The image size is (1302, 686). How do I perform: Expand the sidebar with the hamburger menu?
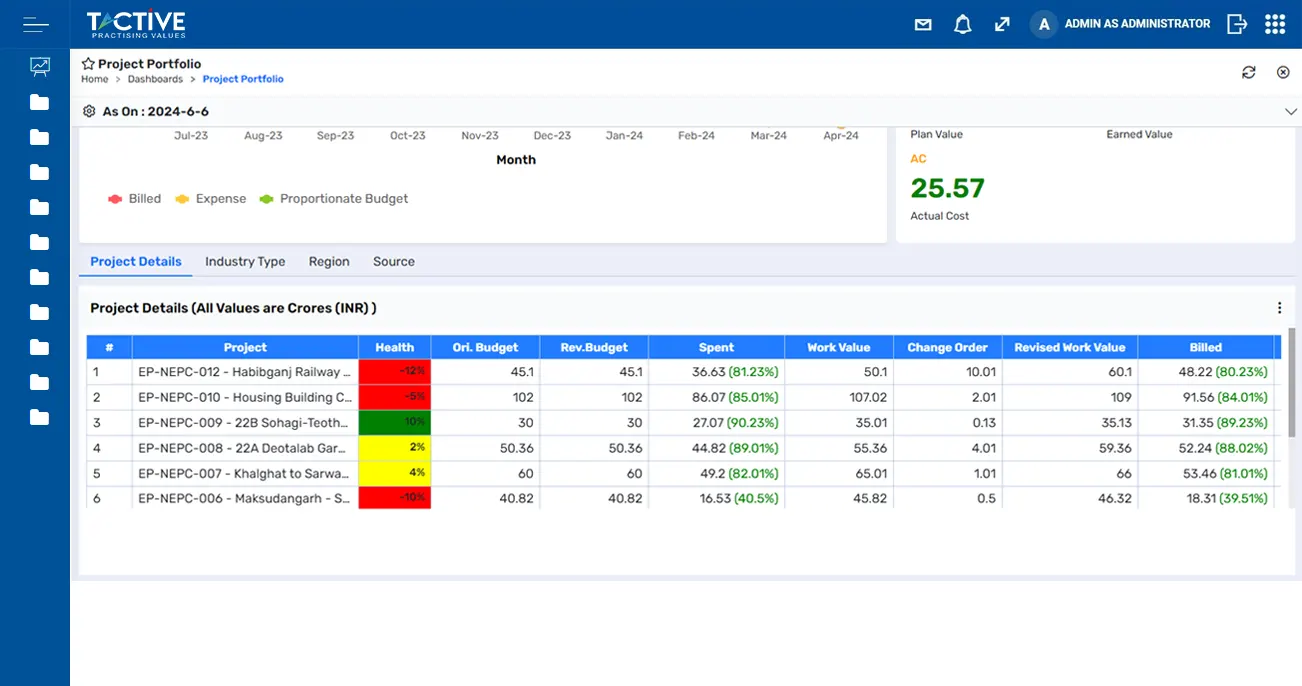(35, 24)
